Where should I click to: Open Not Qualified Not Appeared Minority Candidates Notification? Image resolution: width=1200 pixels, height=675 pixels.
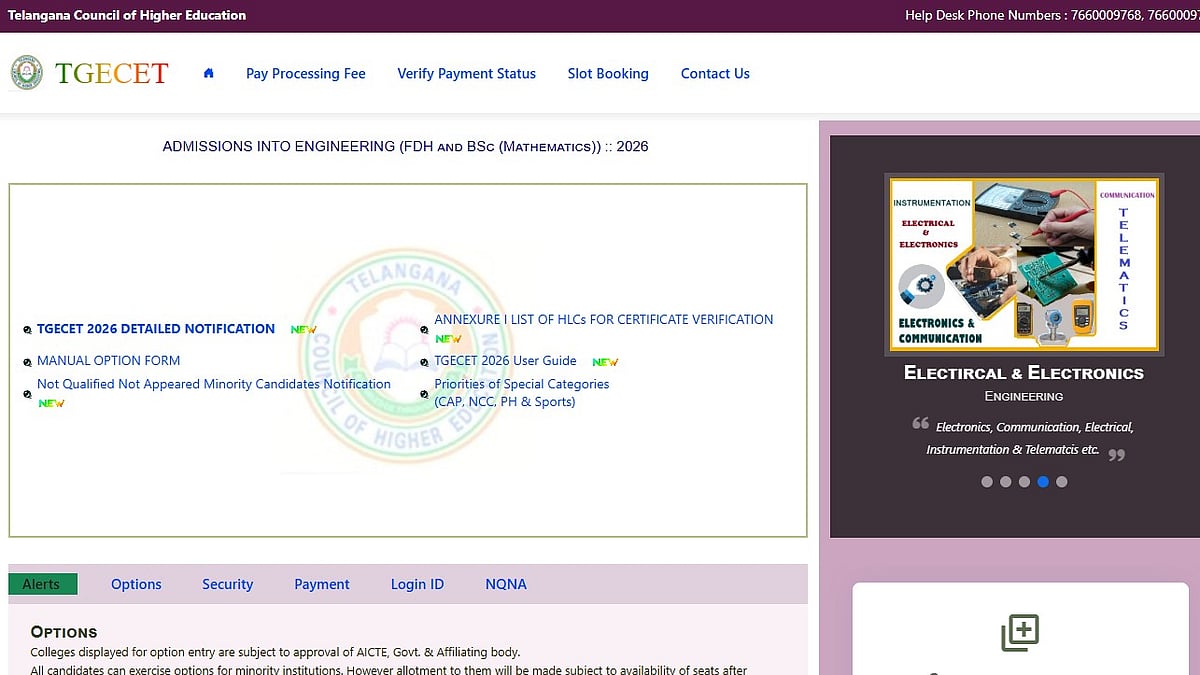214,384
